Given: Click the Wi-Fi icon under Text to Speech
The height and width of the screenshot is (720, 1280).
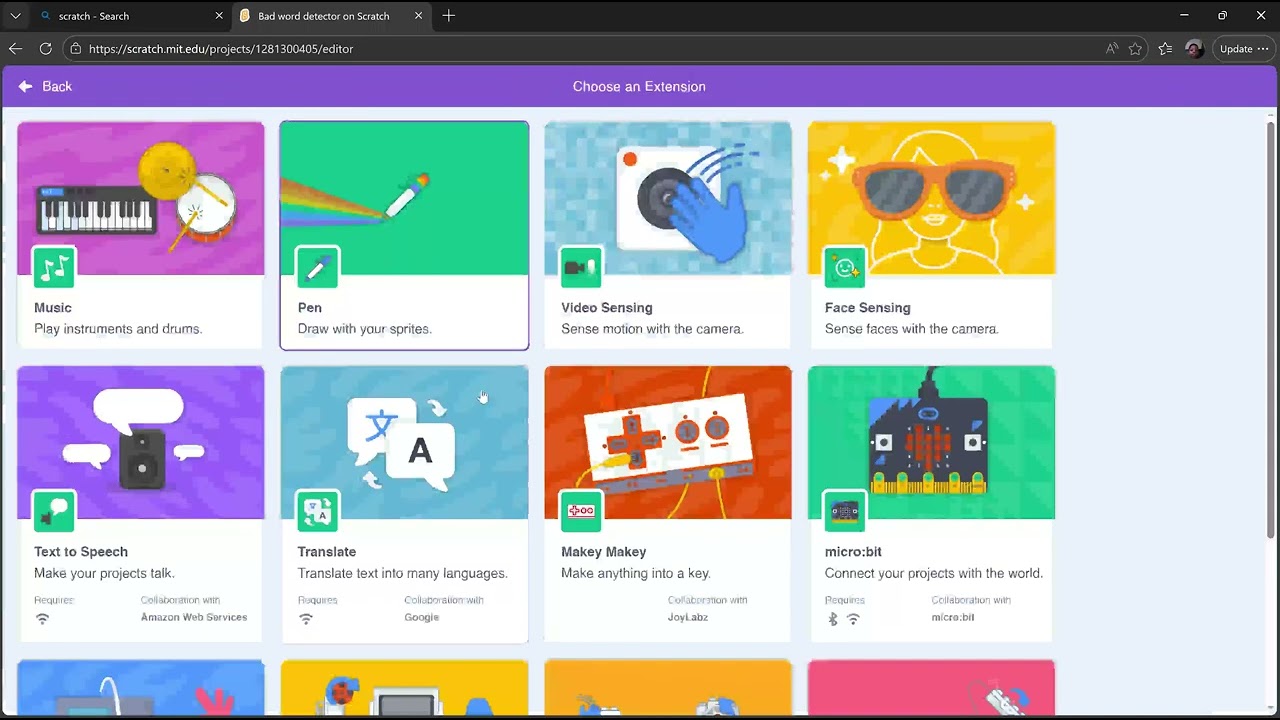Looking at the screenshot, I should [x=42, y=619].
